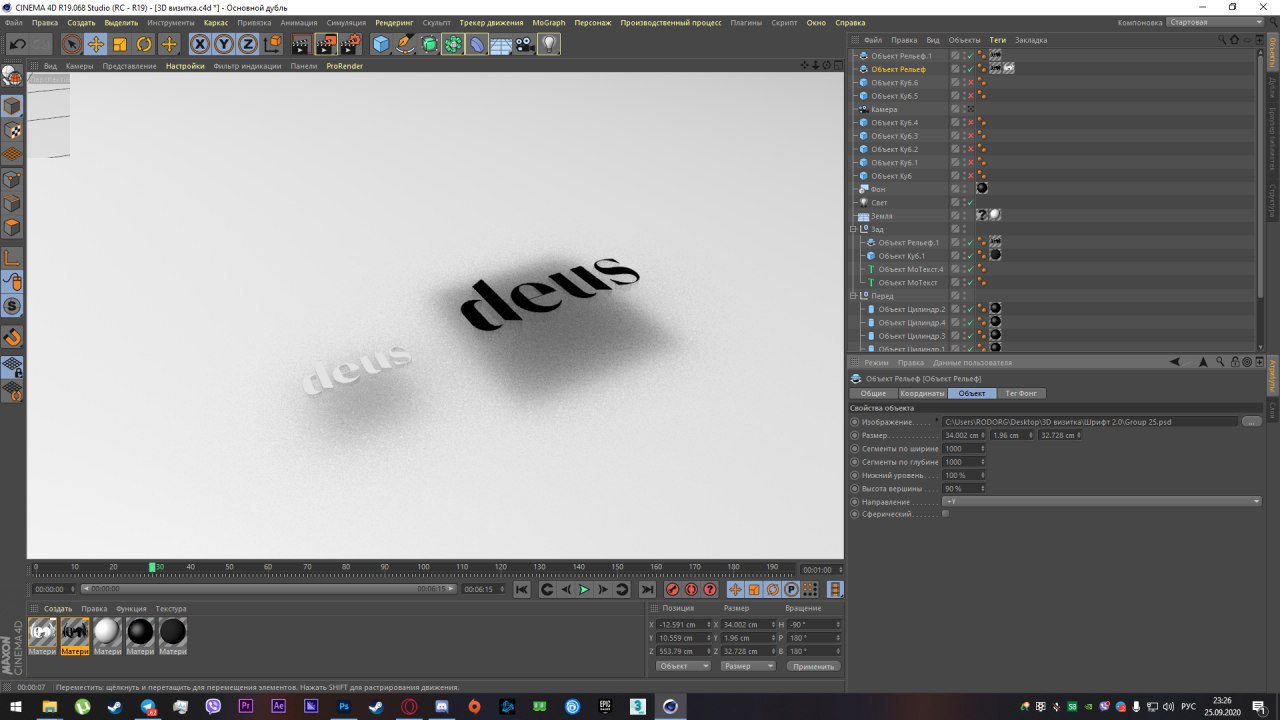Select the Live Selection tool

click(71, 44)
